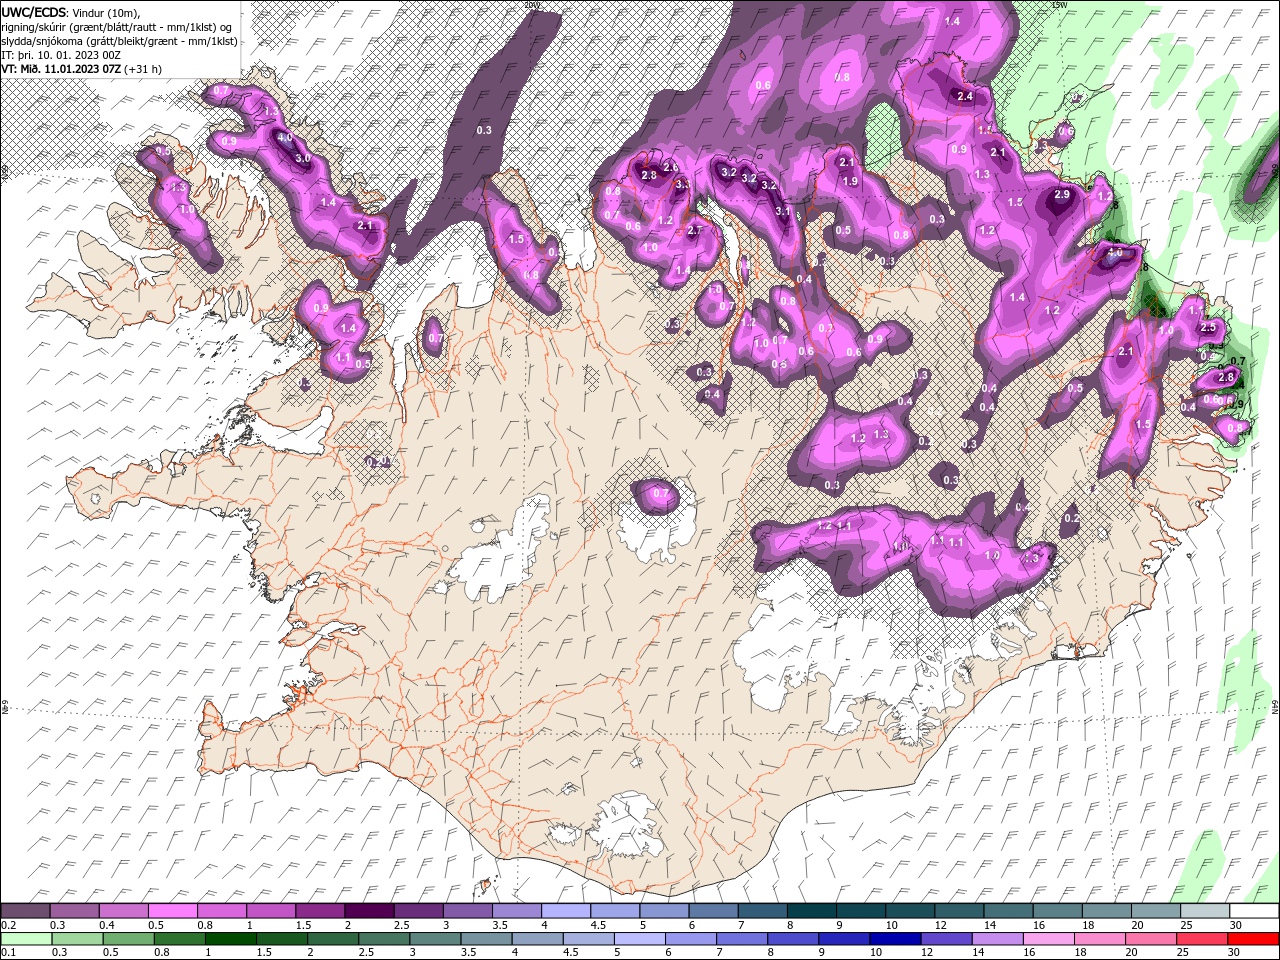The width and height of the screenshot is (1280, 960).
Task: Select the light pink rain swatch between 16 and 18
Action: (x=1049, y=939)
